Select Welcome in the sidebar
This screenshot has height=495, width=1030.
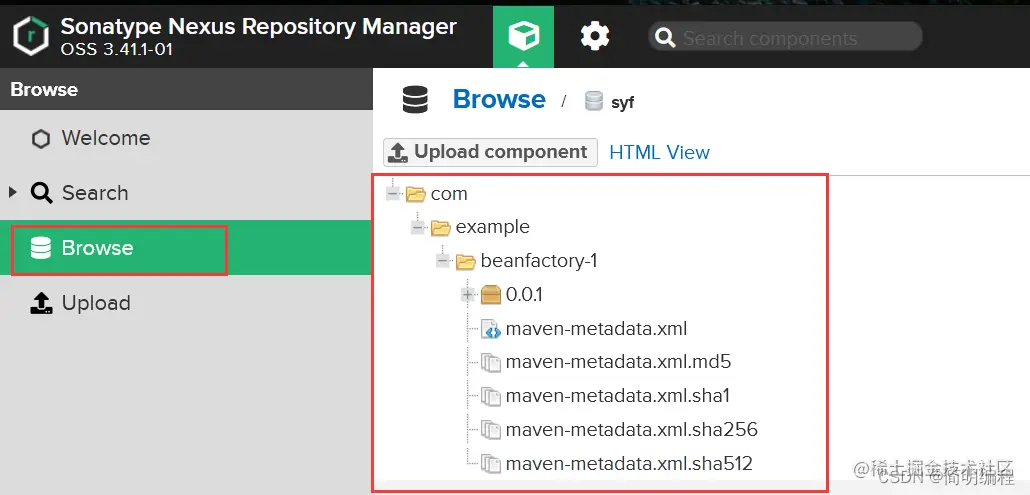coord(106,138)
